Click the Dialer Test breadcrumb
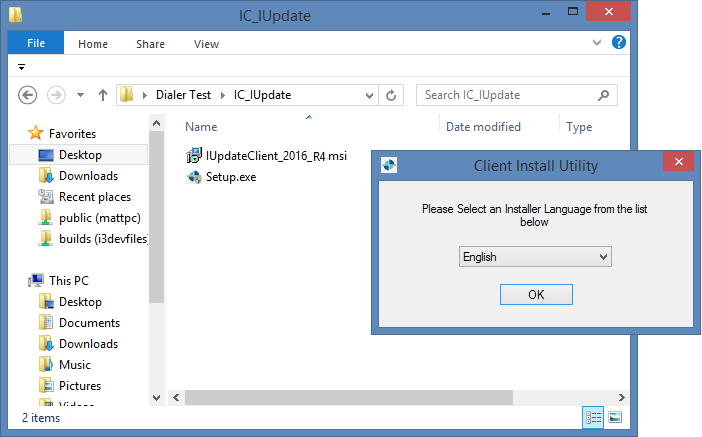 point(183,95)
